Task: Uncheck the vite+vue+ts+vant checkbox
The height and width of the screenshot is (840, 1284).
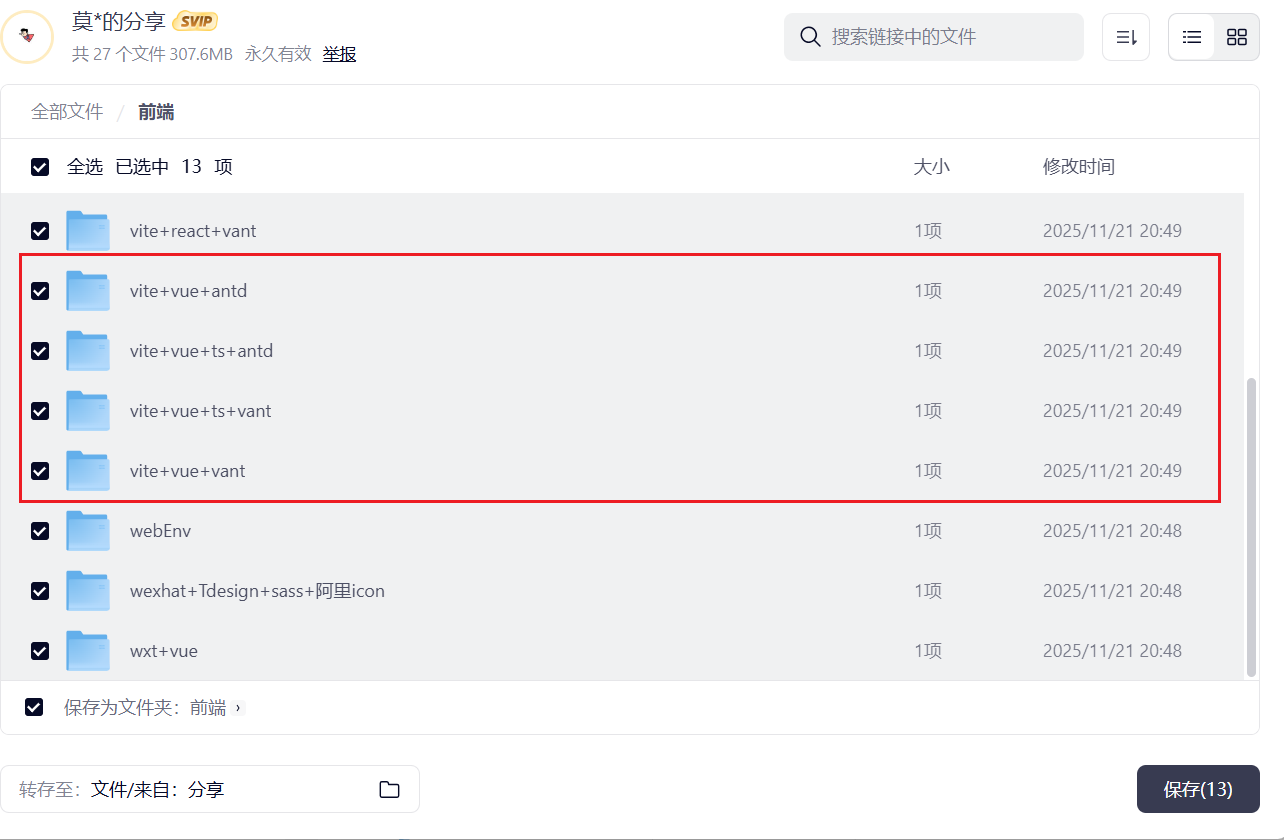Action: click(x=40, y=411)
